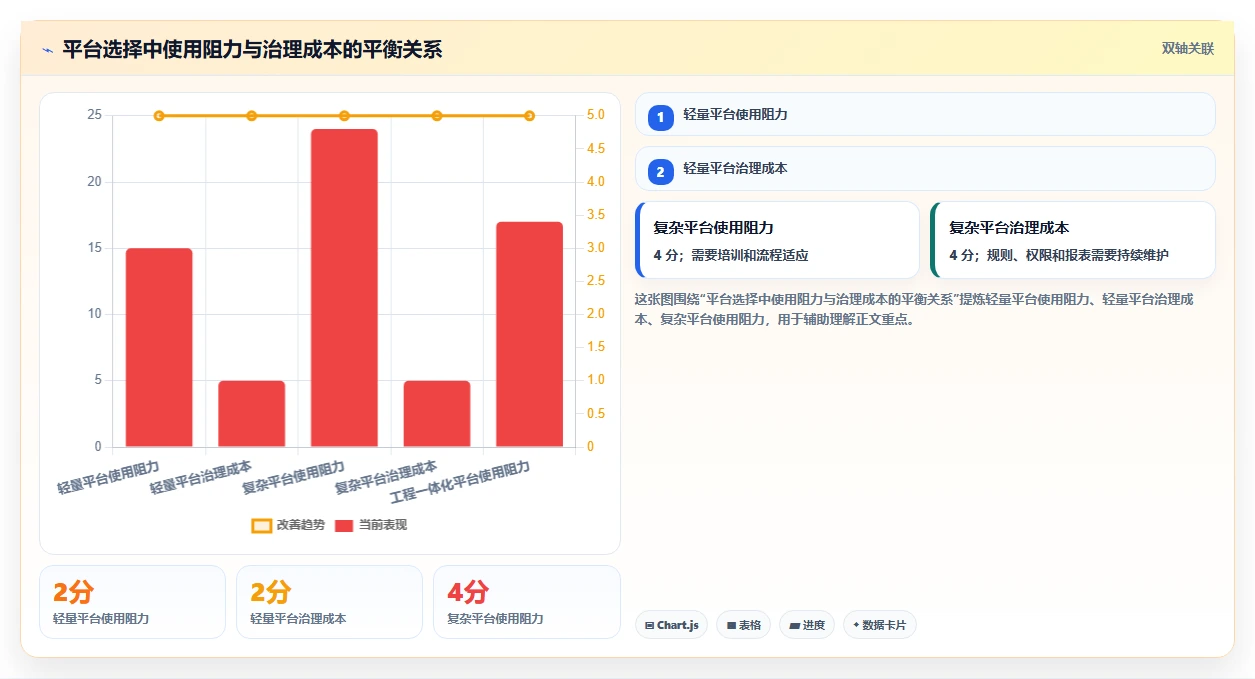Viewport: 1255px width, 679px height.
Task: Click the icon in the 进度 tag
Action: click(x=794, y=625)
